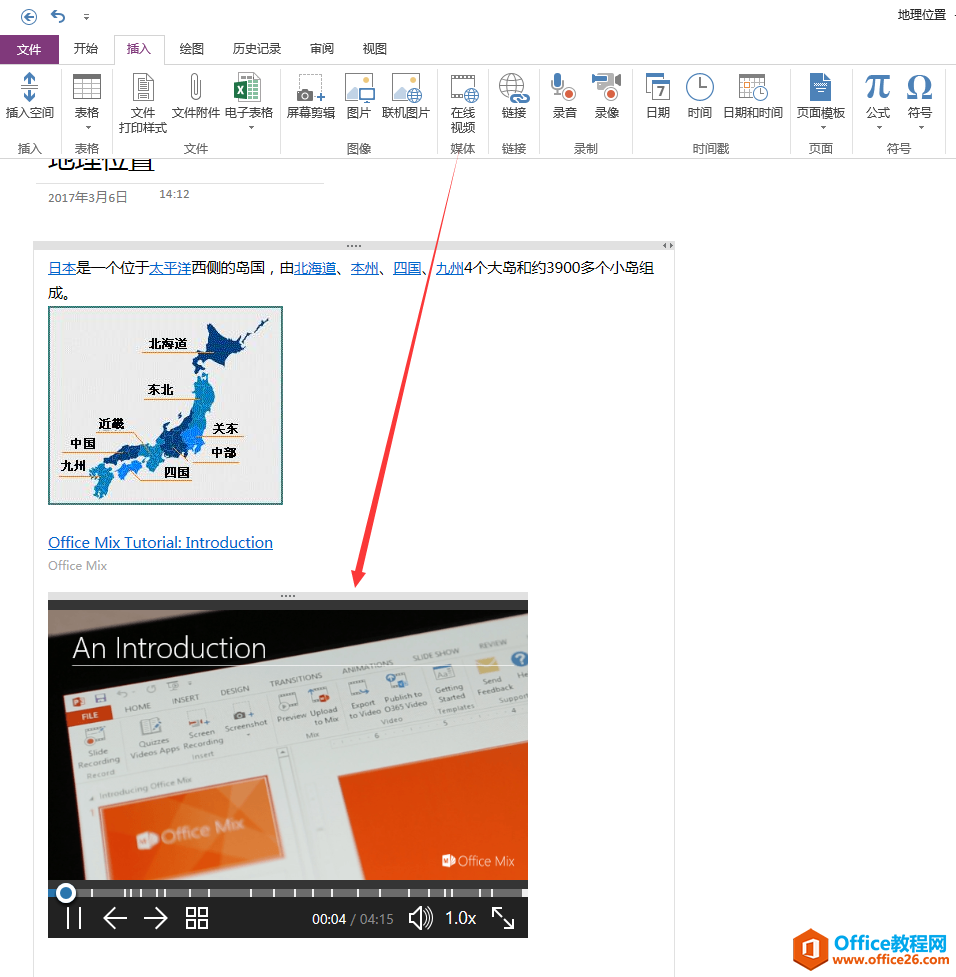This screenshot has height=977, width=956.
Task: Open the Spreadsheet (电子表格) dropdown
Action: pyautogui.click(x=248, y=127)
